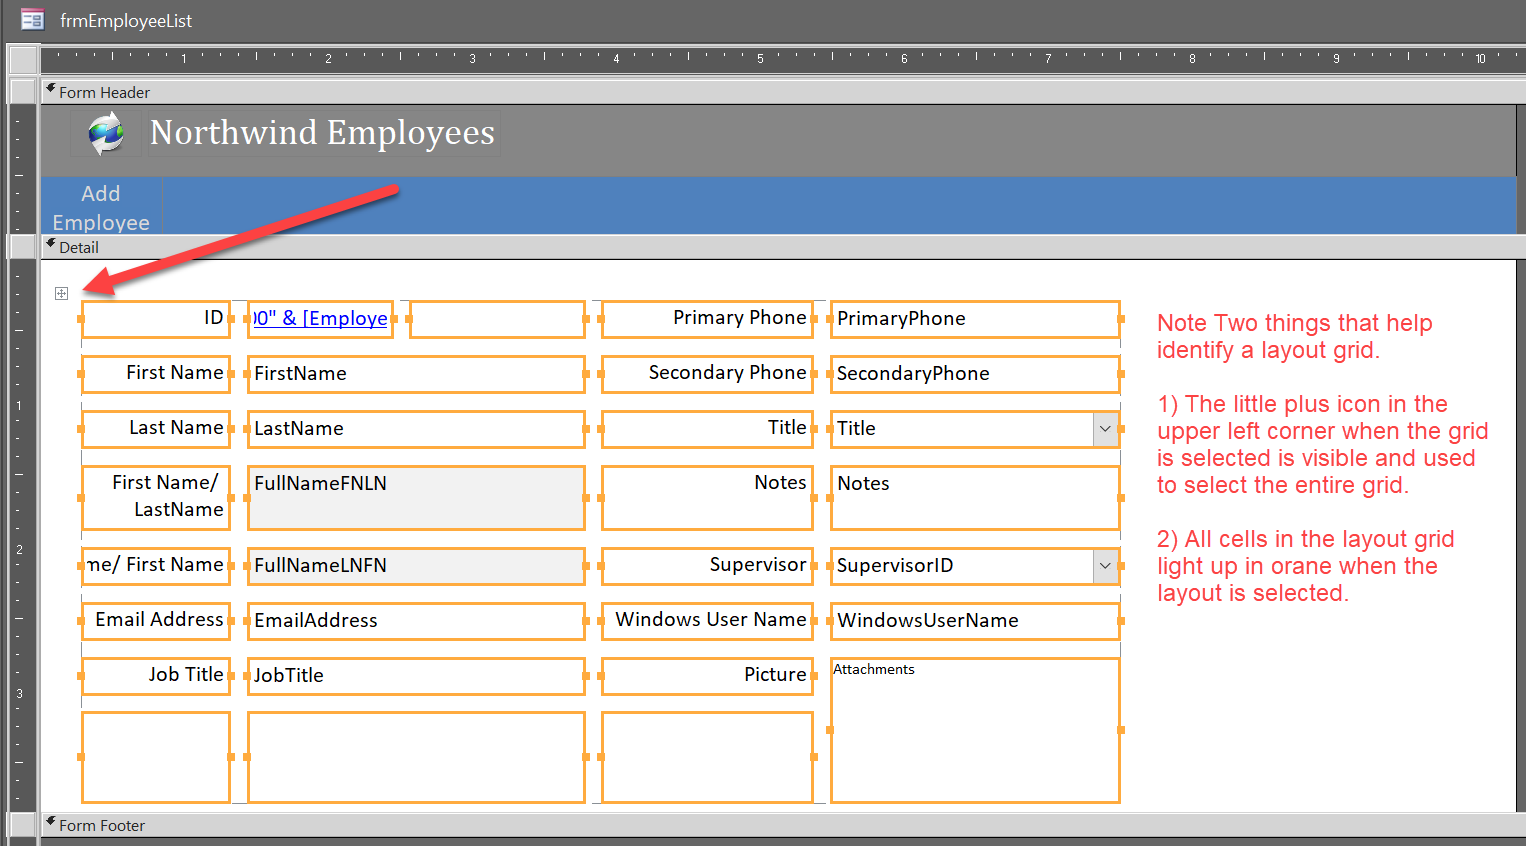Screen dimensions: 1526x846
Task: Select the Northwind Employees title label
Action: 322,133
